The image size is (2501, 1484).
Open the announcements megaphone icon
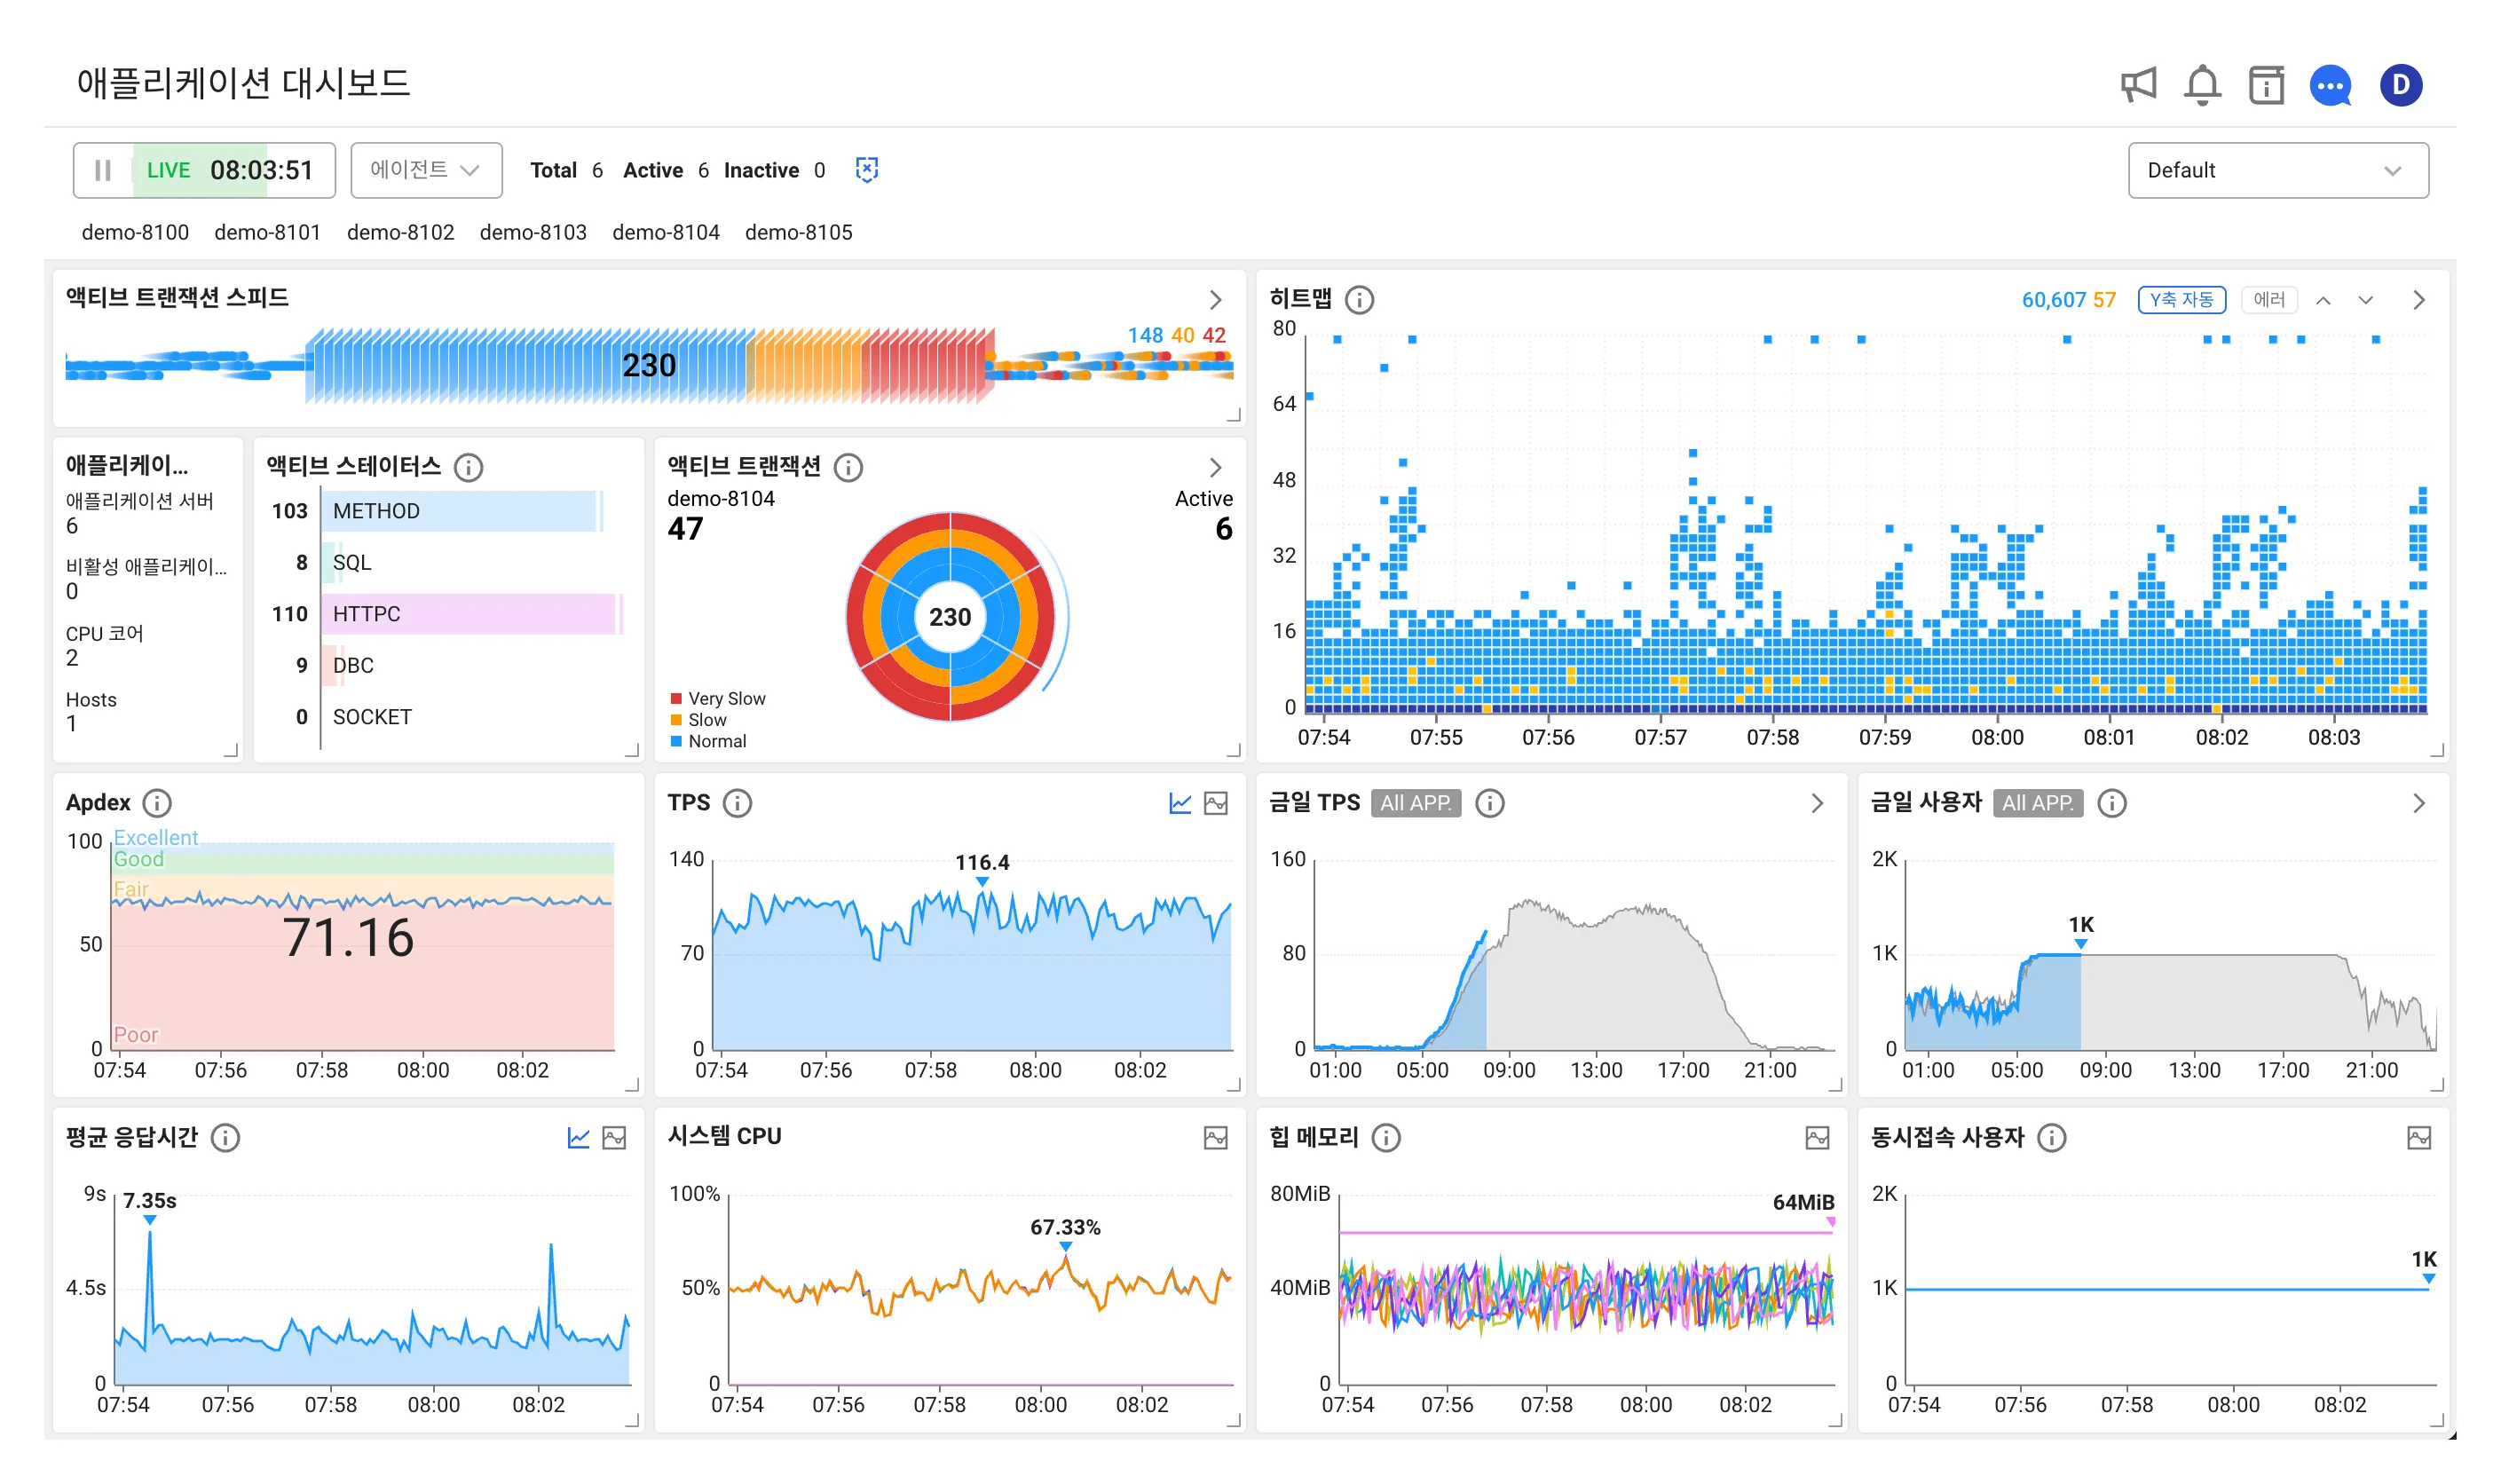tap(2137, 85)
